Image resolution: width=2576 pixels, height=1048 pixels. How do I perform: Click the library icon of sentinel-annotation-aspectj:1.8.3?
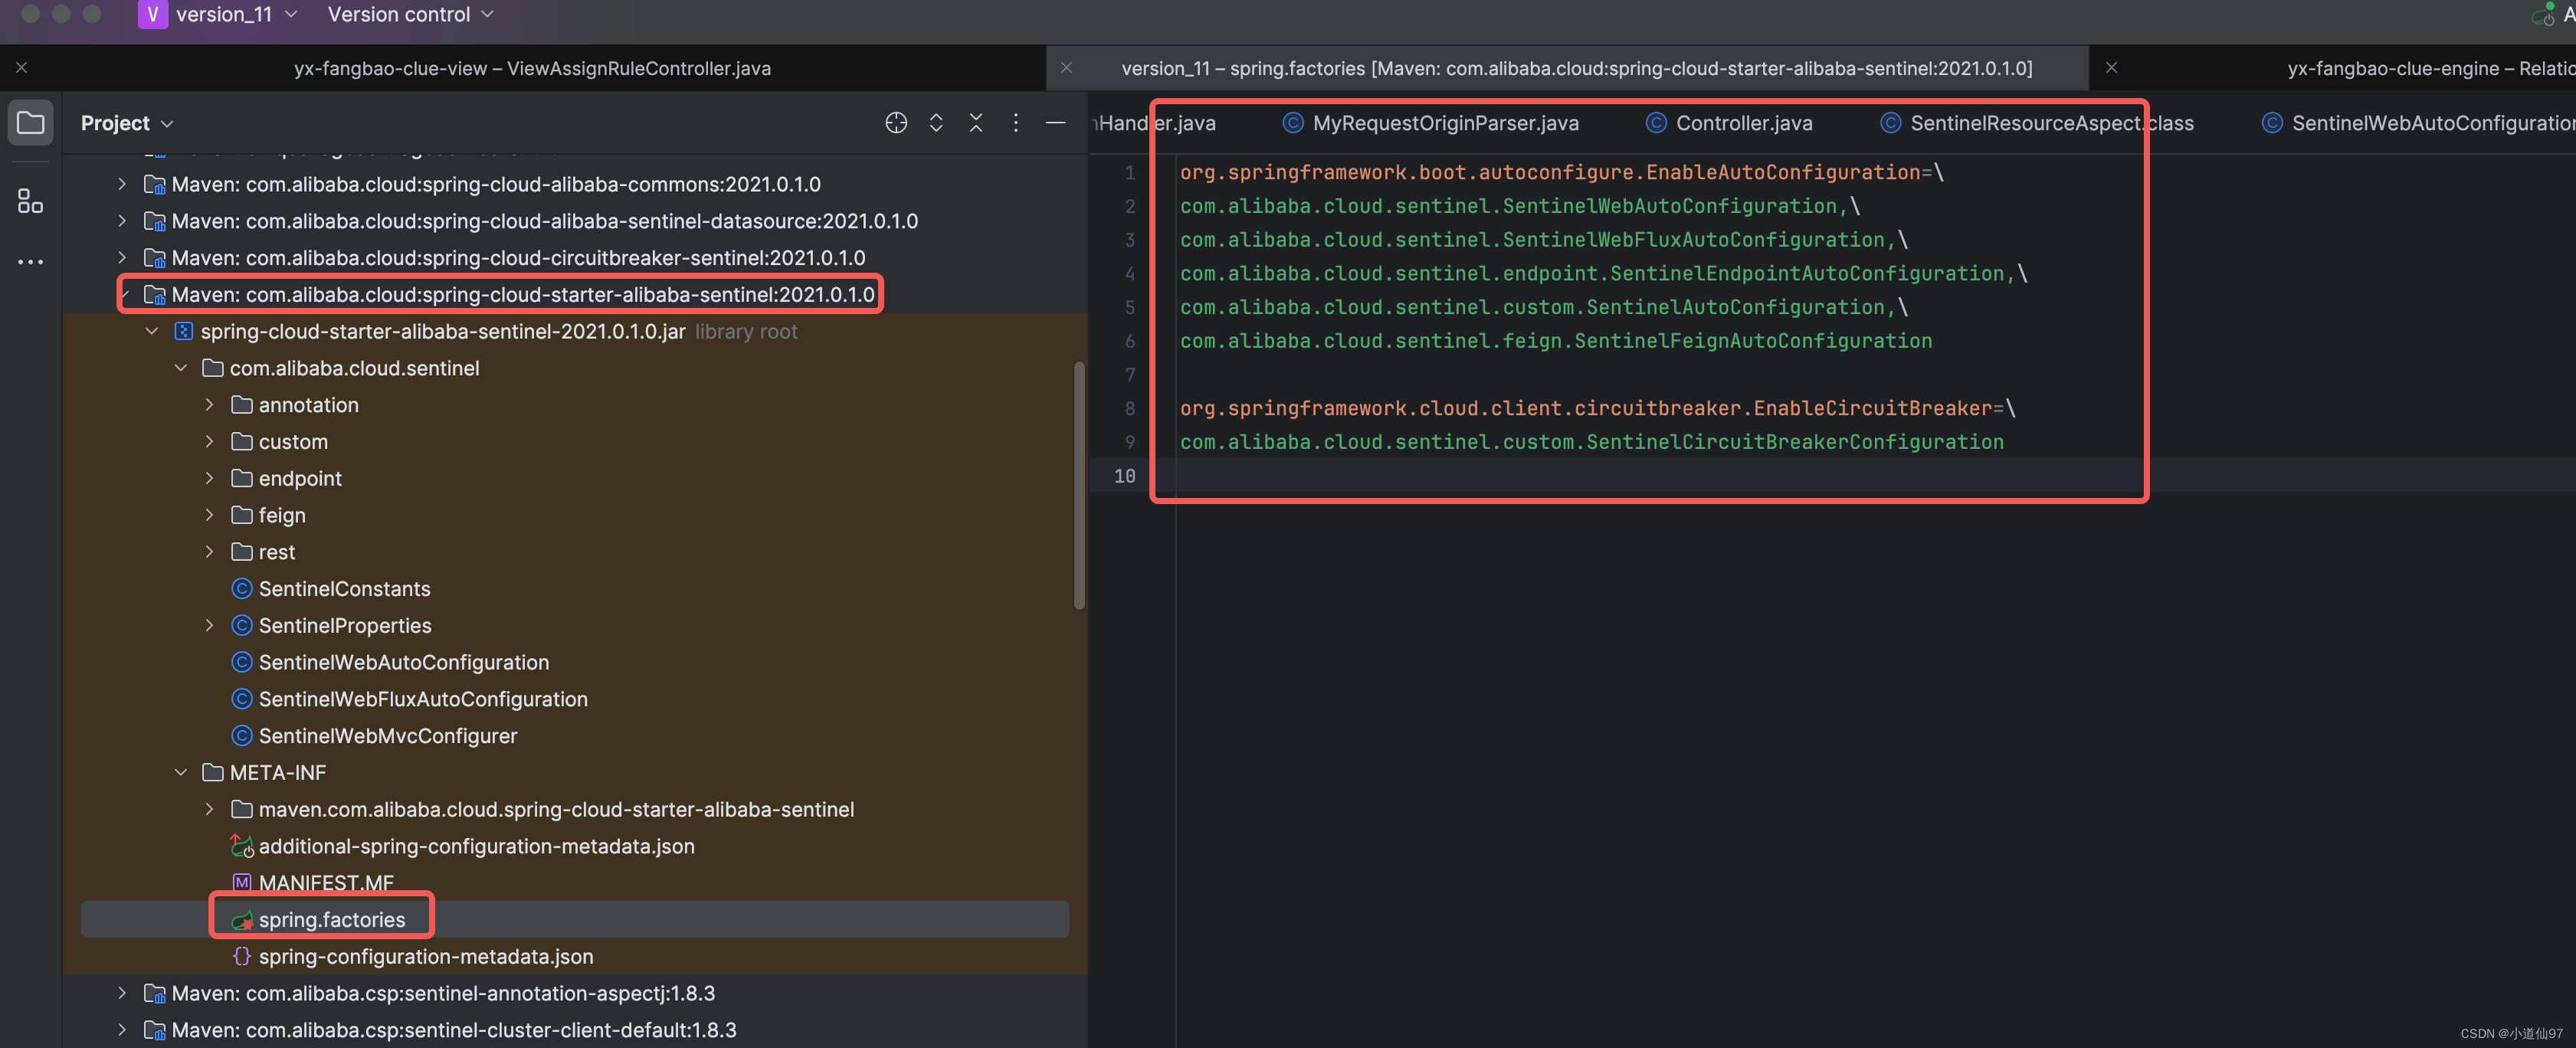coord(154,993)
